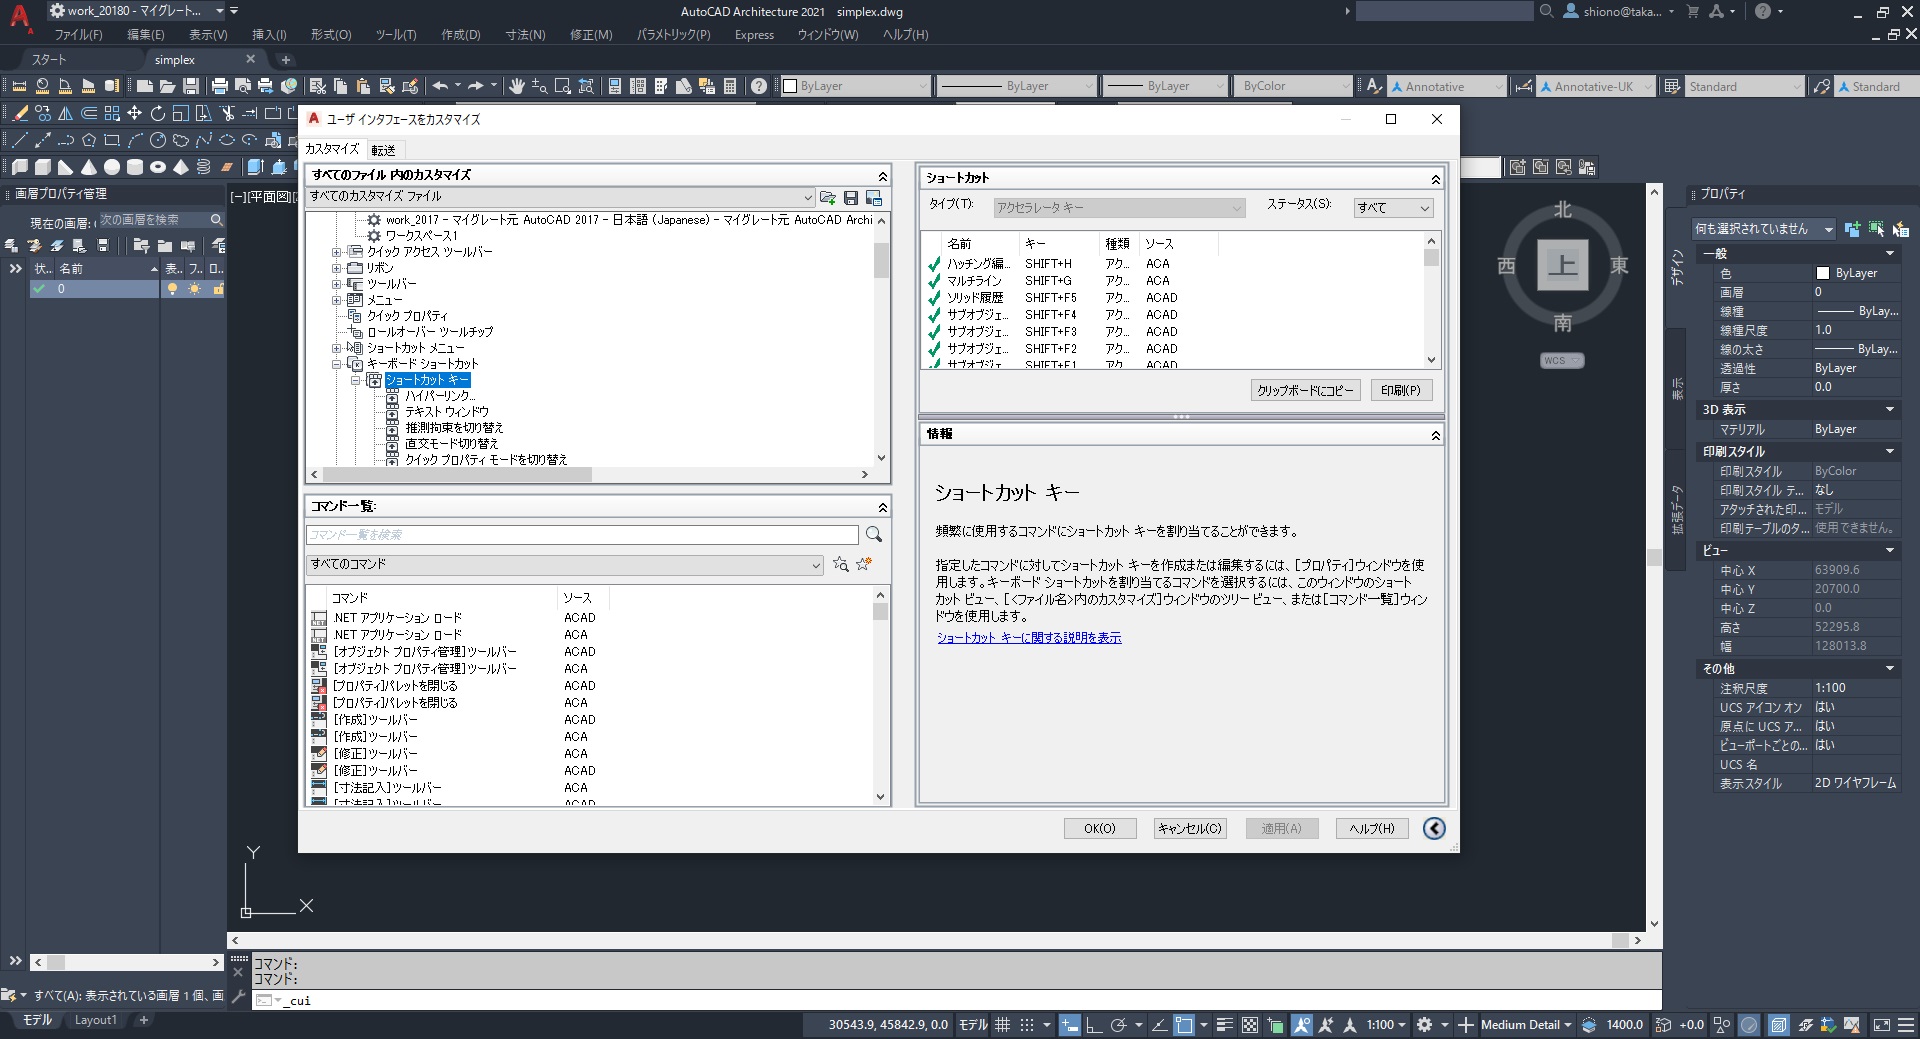Click the OK(O) button
The width and height of the screenshot is (1920, 1039).
coord(1100,829)
